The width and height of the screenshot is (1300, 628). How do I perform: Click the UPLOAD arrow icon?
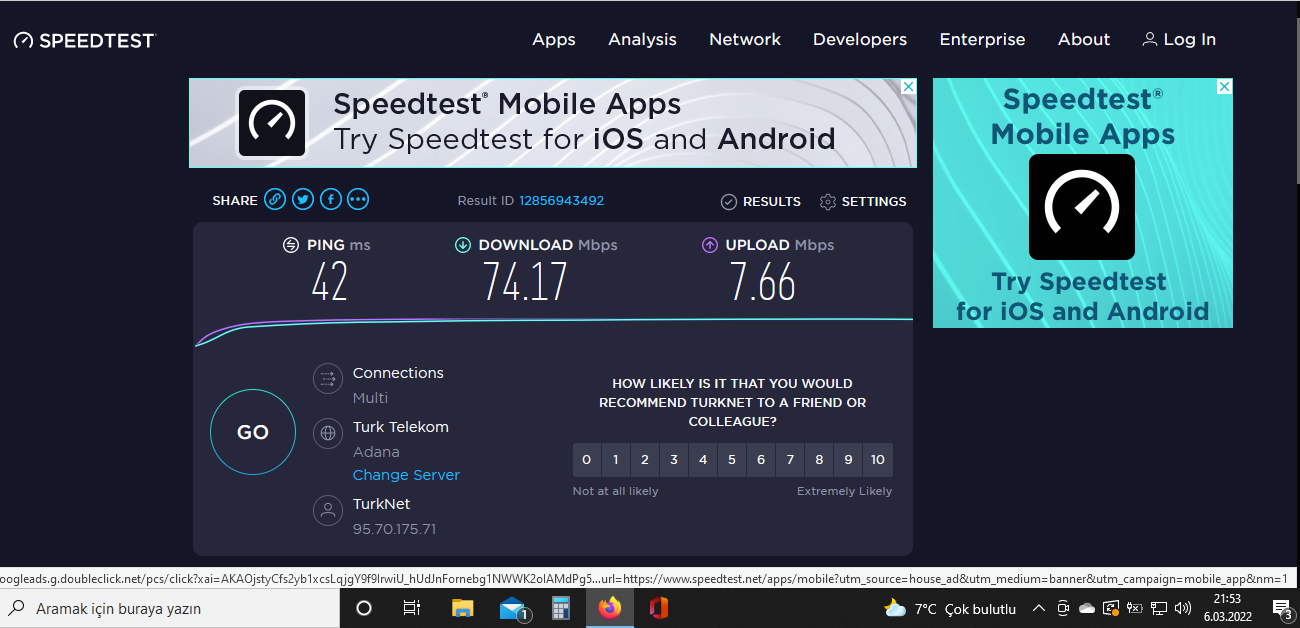pyautogui.click(x=710, y=245)
